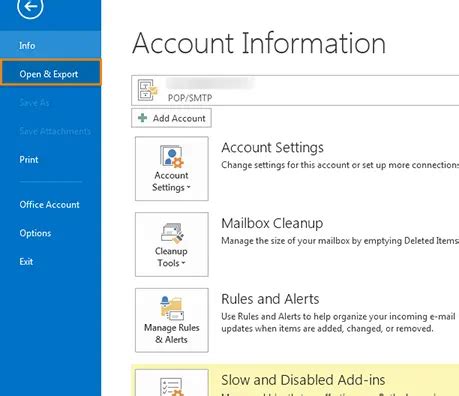Click the Mailbox Cleanup heading
Viewport: 459px width, 396px height.
click(x=272, y=223)
